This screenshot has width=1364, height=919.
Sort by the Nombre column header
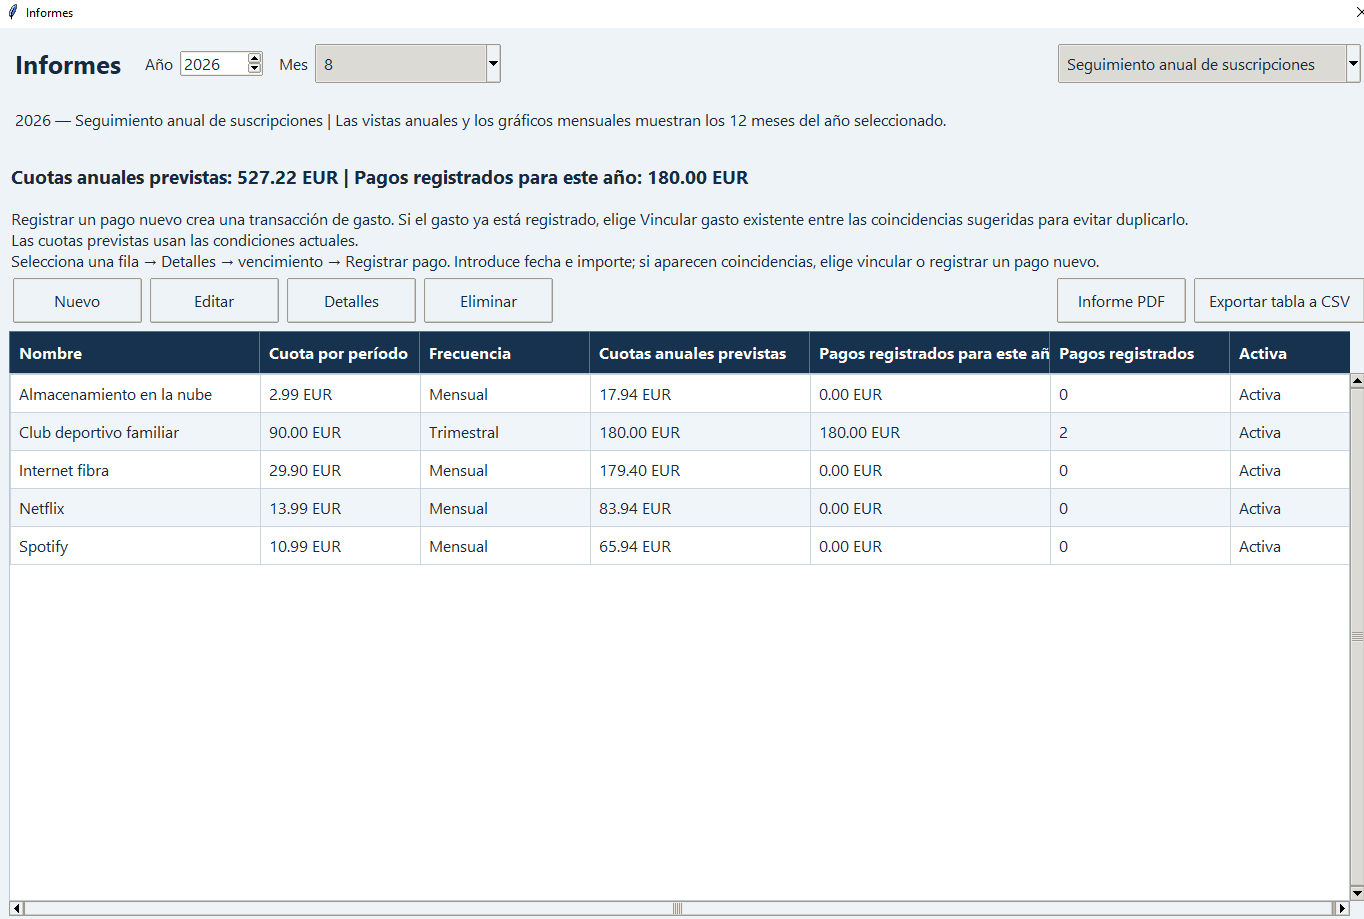pyautogui.click(x=135, y=353)
